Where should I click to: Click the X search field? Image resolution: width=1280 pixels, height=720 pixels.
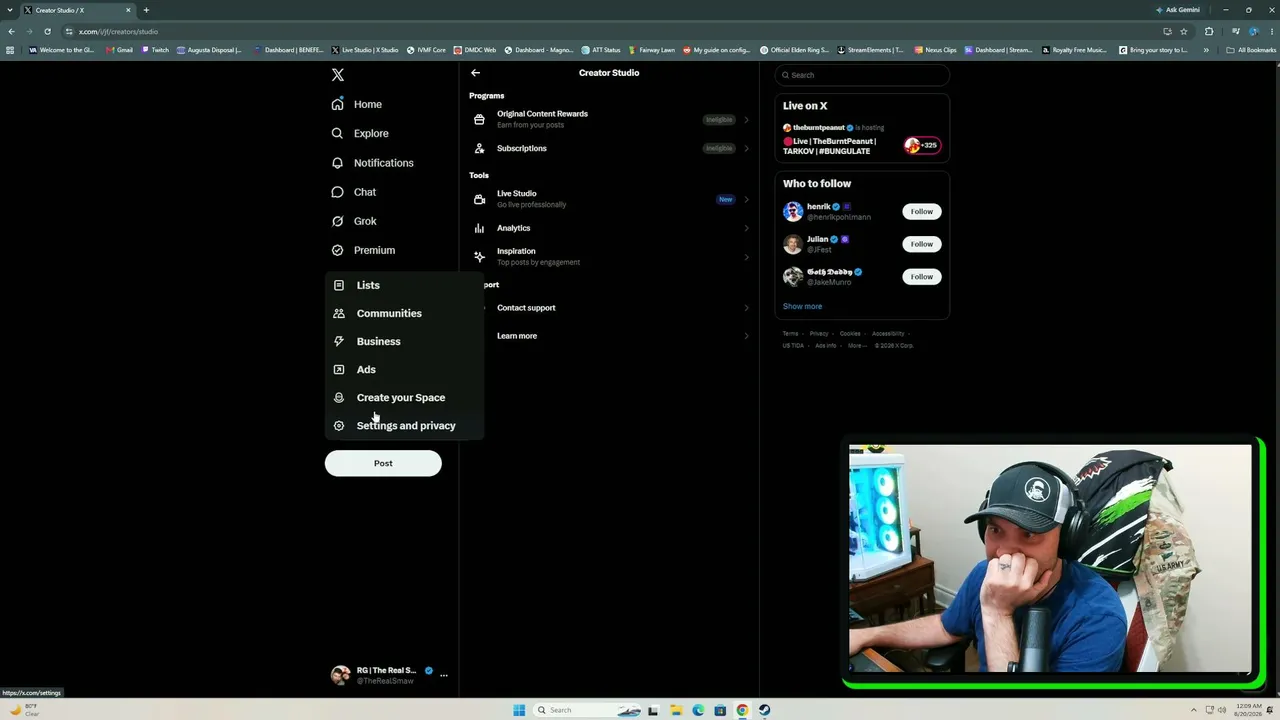(x=862, y=75)
